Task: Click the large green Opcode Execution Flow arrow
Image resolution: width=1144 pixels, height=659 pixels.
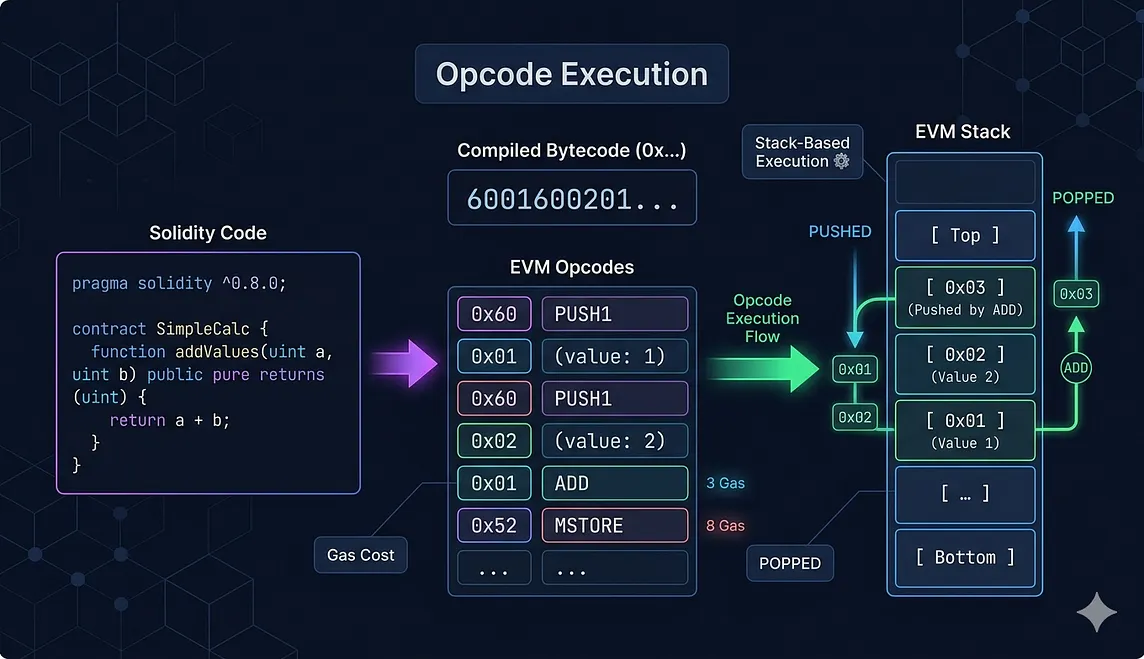Action: [x=764, y=369]
